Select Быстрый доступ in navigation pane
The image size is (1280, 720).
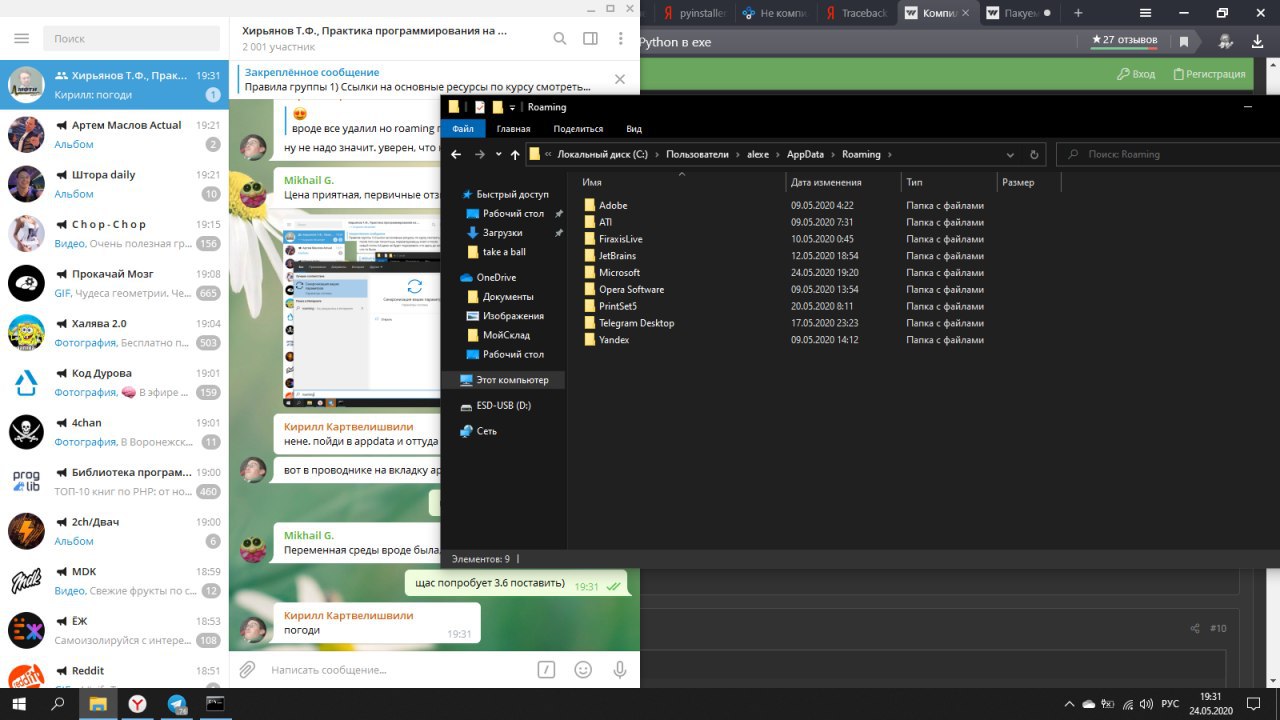tap(504, 194)
